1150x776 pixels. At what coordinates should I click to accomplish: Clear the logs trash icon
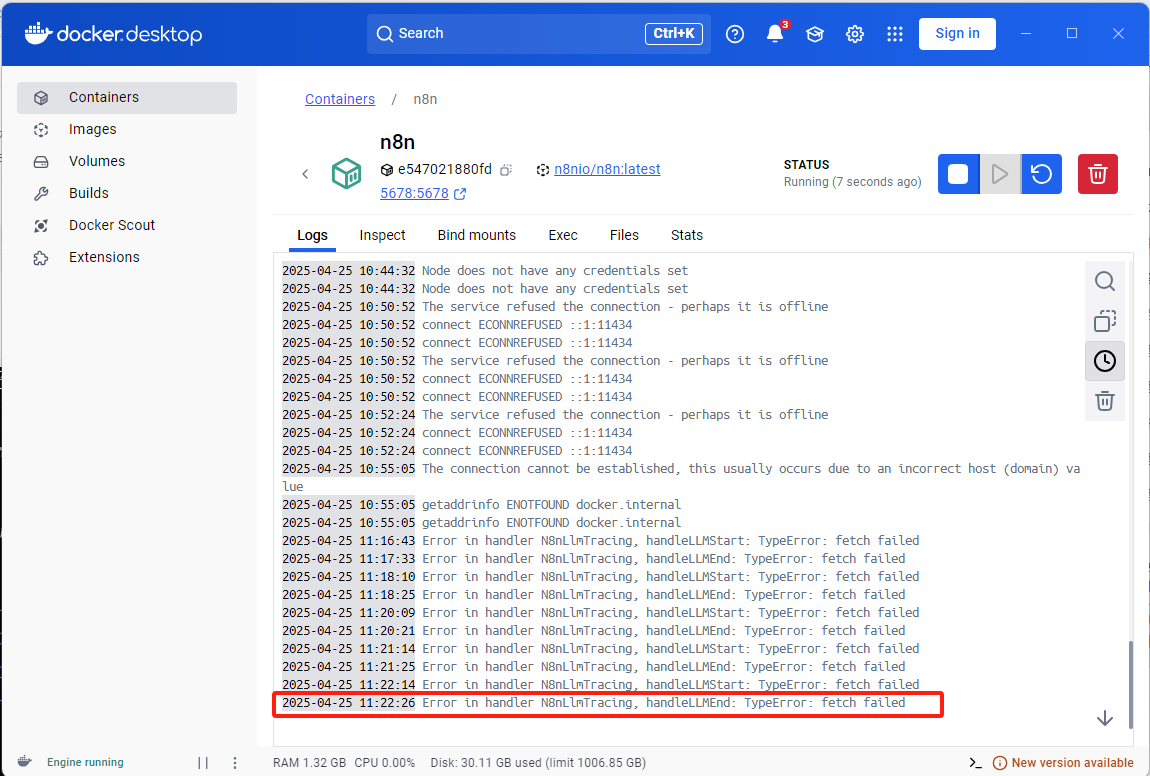point(1105,401)
